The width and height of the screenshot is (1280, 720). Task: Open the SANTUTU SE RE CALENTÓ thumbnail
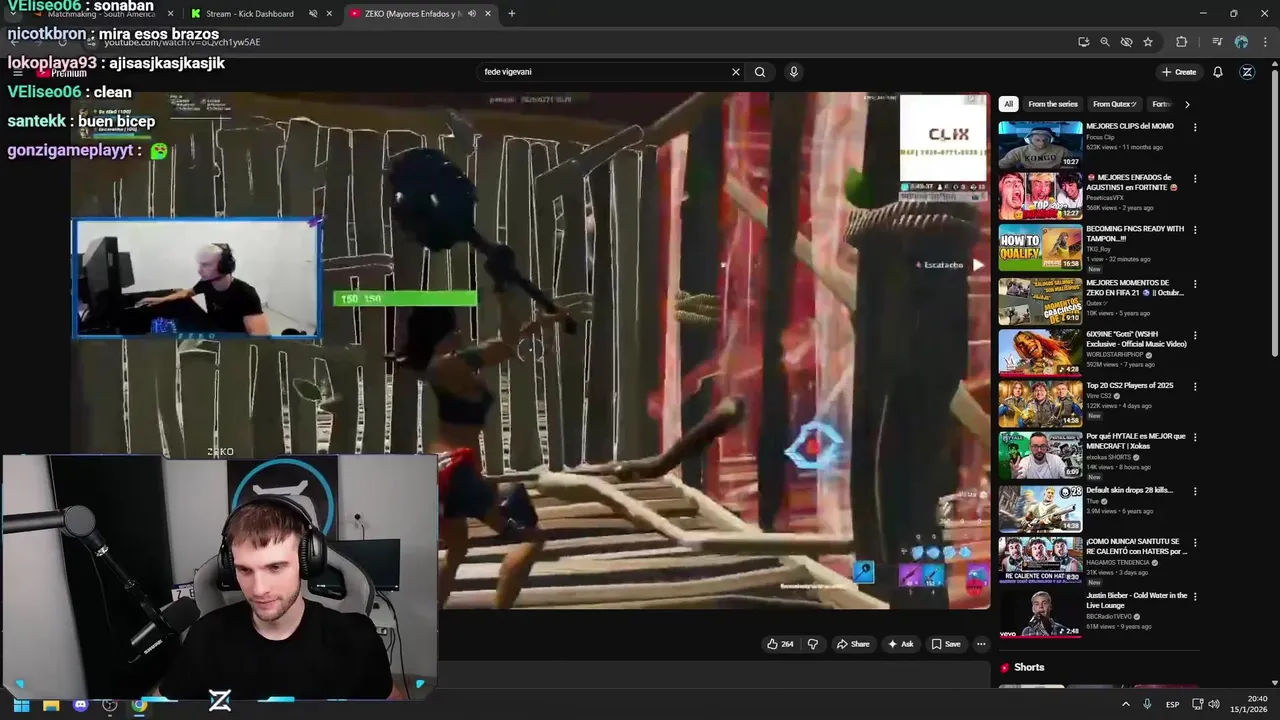point(1040,560)
